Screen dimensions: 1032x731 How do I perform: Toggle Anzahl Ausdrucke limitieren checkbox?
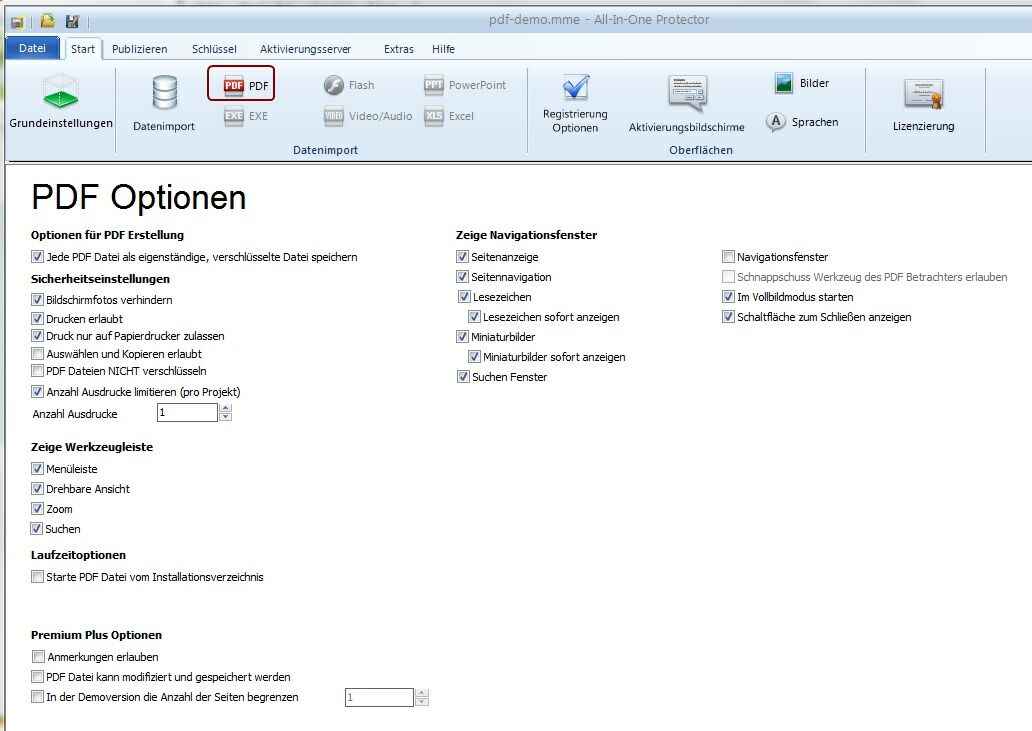(x=38, y=391)
